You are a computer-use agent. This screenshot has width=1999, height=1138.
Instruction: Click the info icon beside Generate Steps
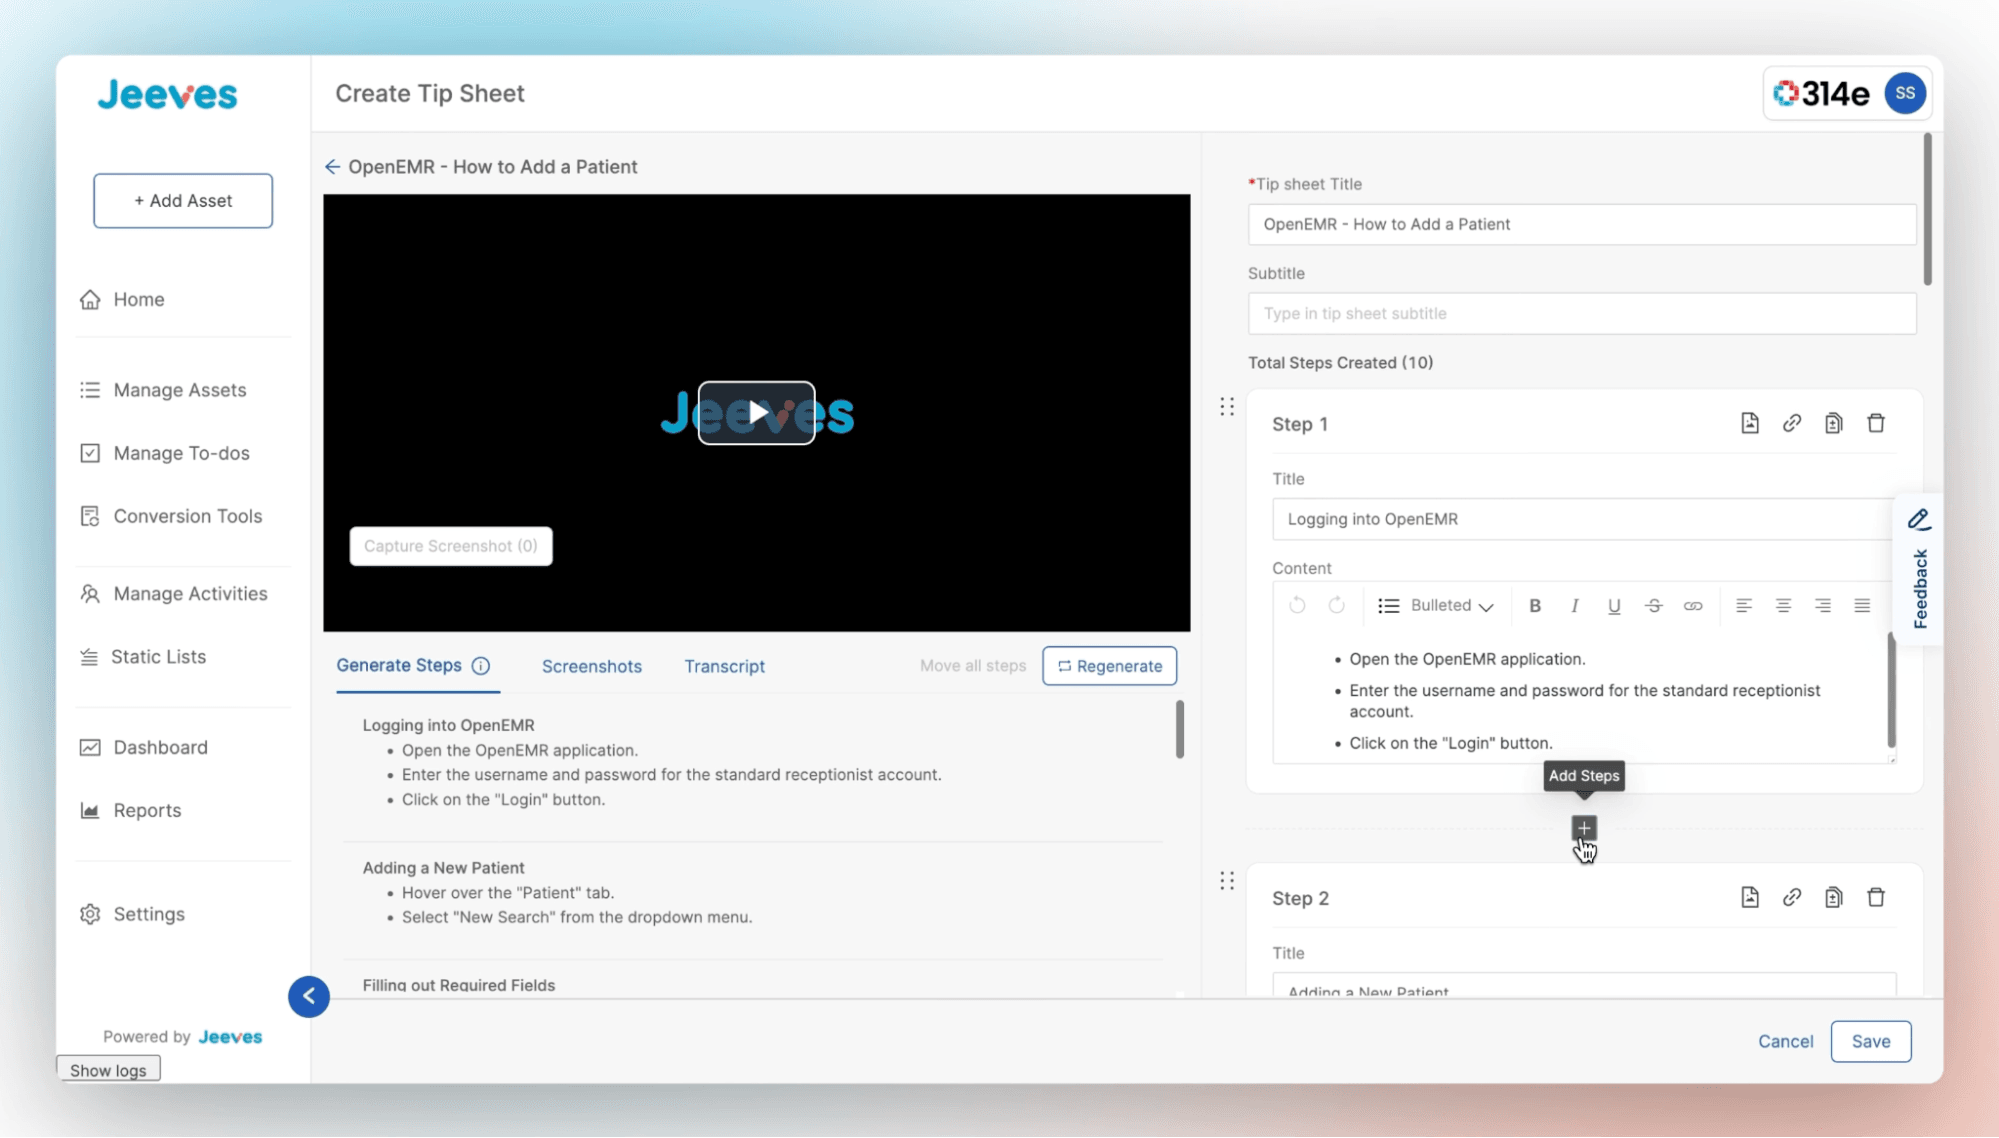click(x=481, y=666)
